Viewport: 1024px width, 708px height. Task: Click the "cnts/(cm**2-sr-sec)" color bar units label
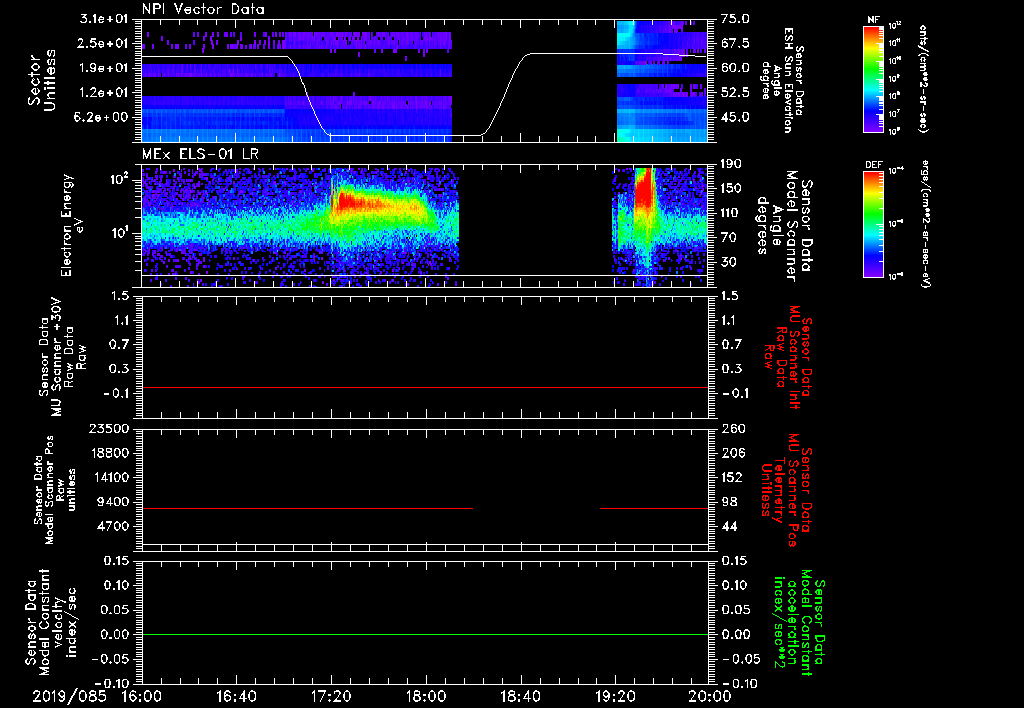[x=922, y=78]
